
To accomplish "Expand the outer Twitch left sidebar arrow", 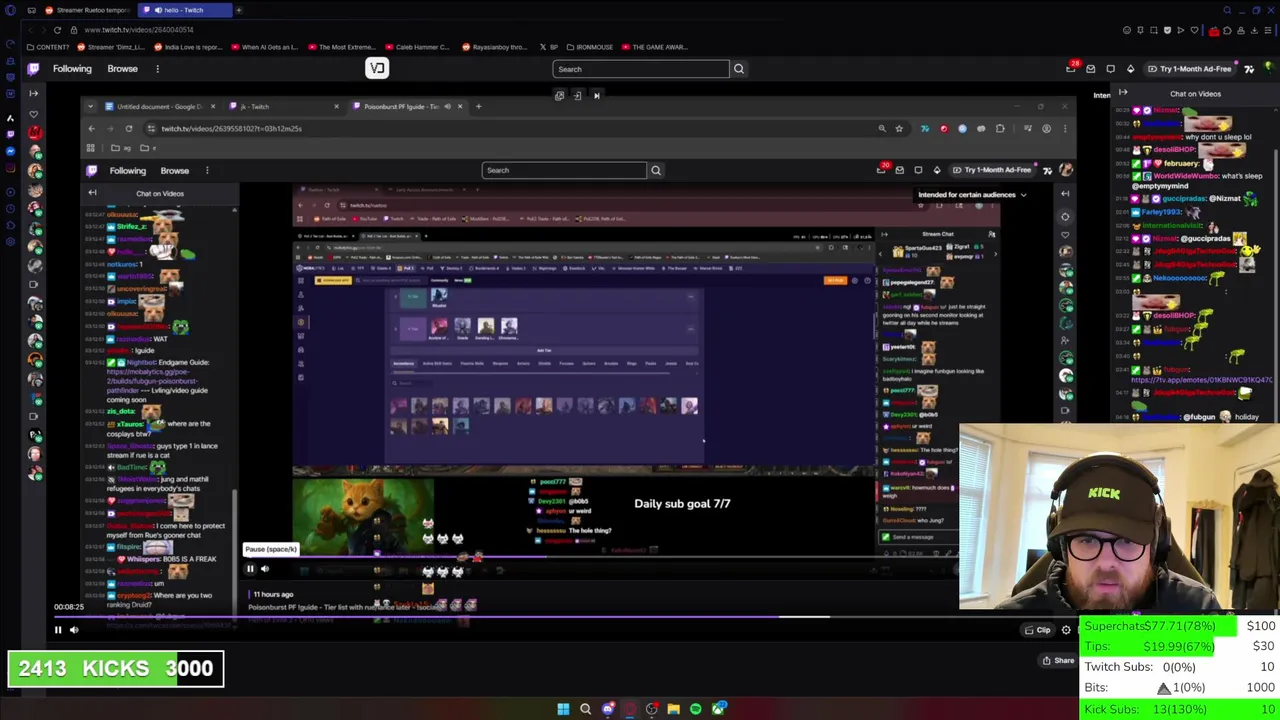I will (x=33, y=93).
